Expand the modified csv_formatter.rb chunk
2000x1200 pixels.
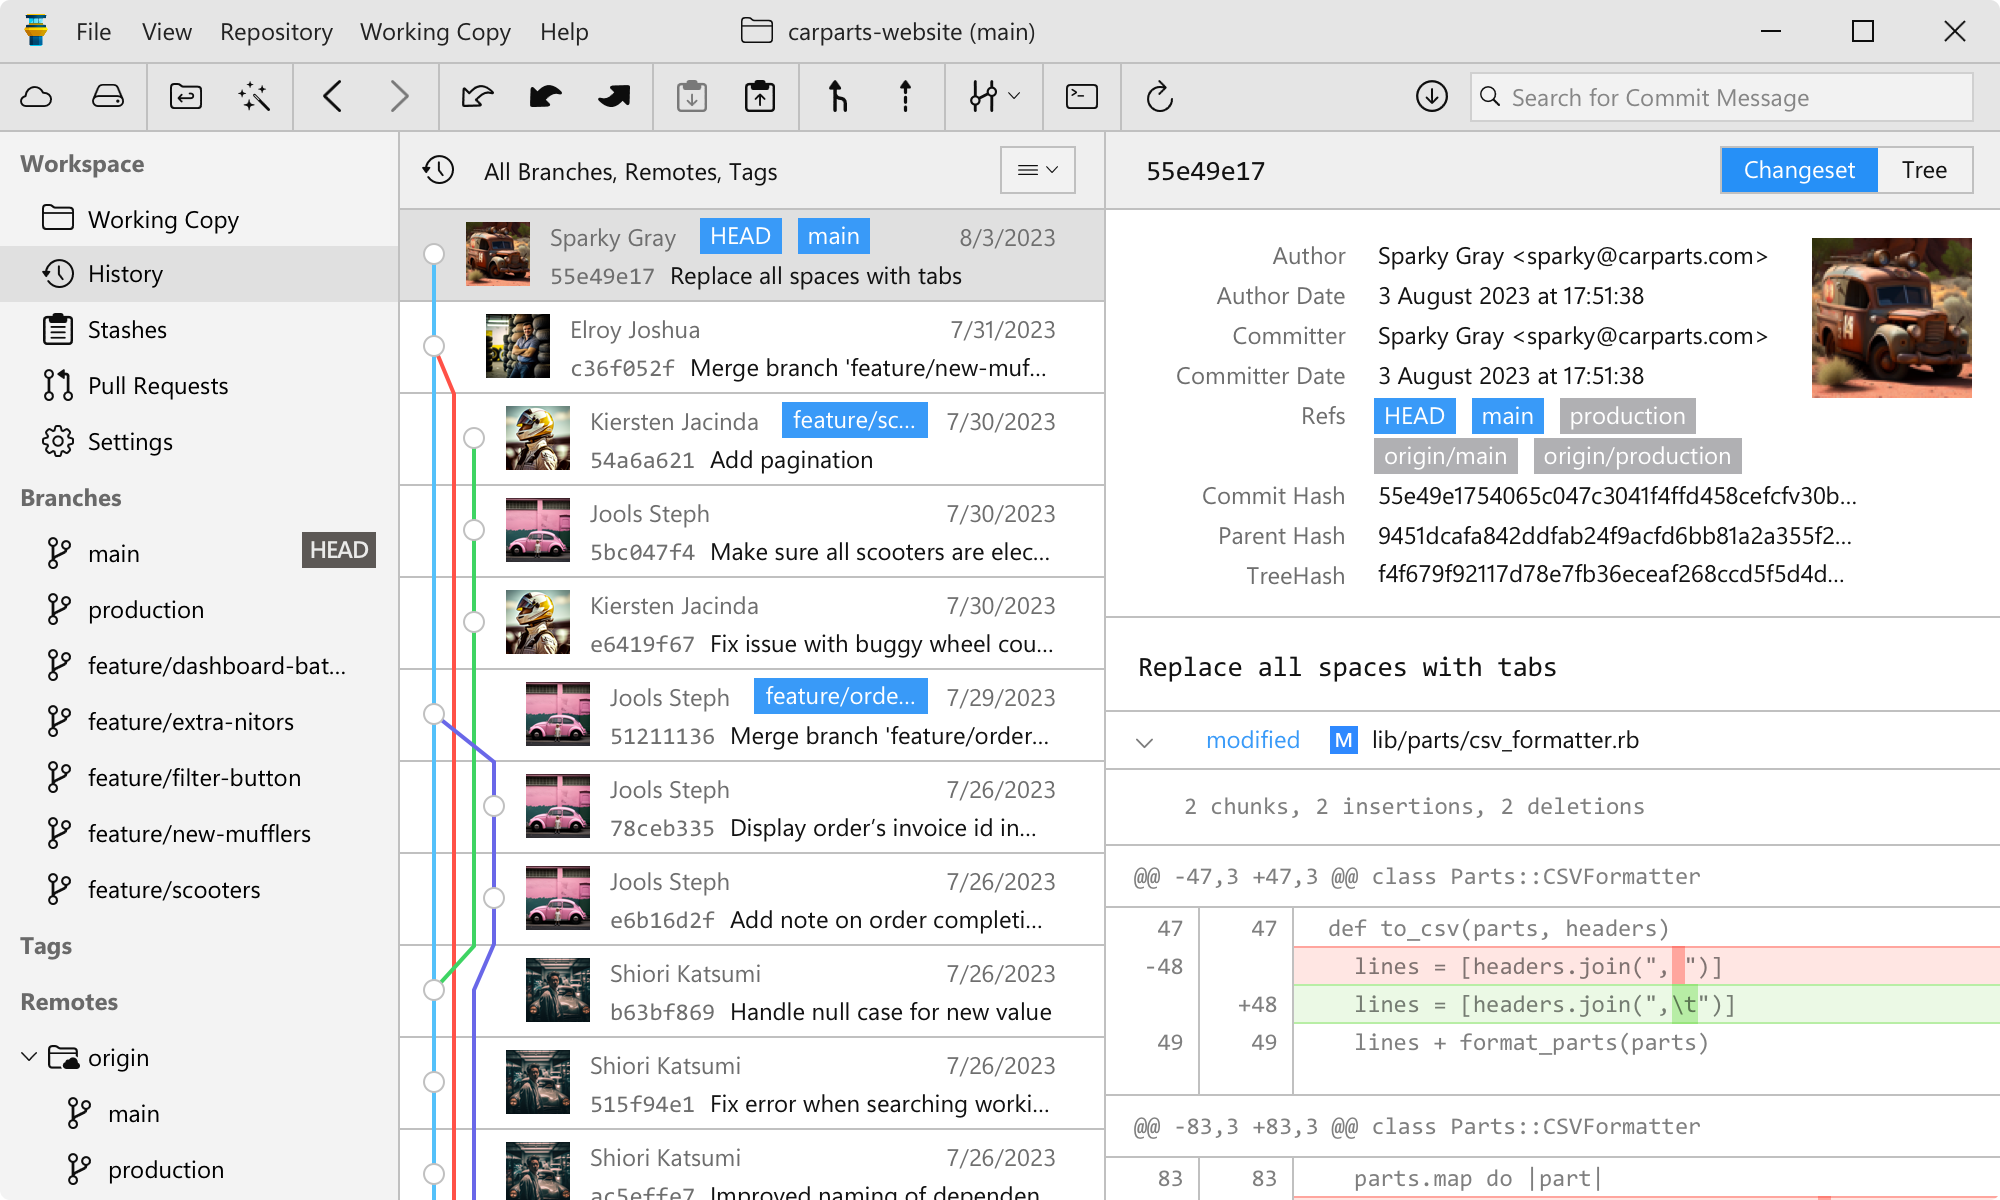(1143, 740)
